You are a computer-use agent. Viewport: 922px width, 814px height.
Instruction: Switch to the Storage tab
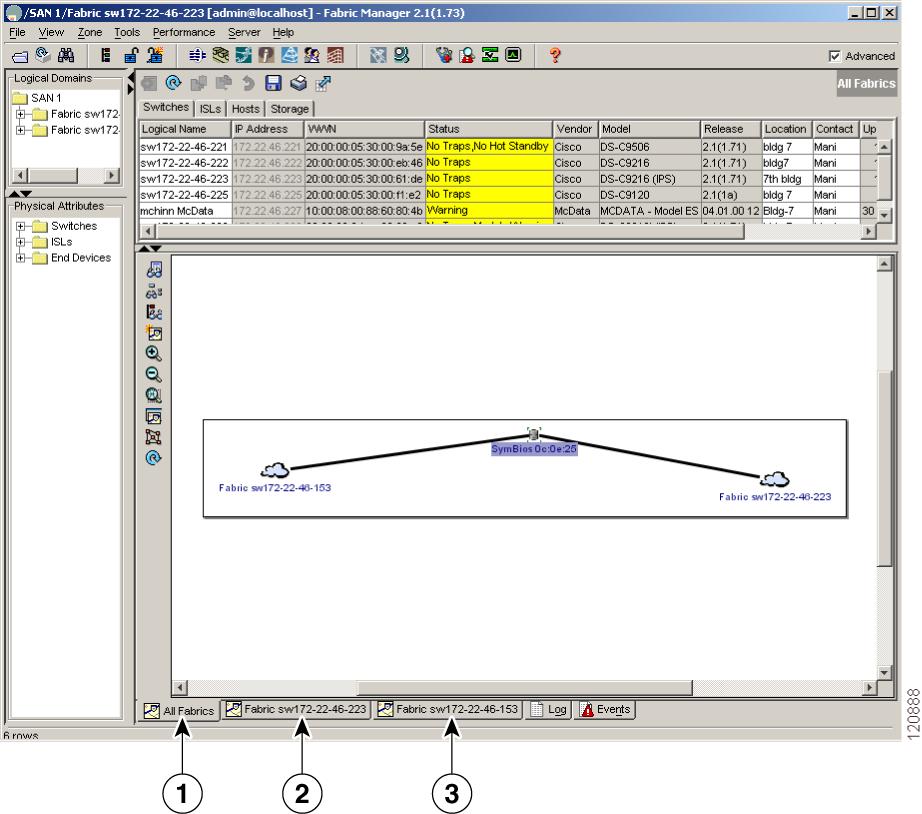(289, 109)
